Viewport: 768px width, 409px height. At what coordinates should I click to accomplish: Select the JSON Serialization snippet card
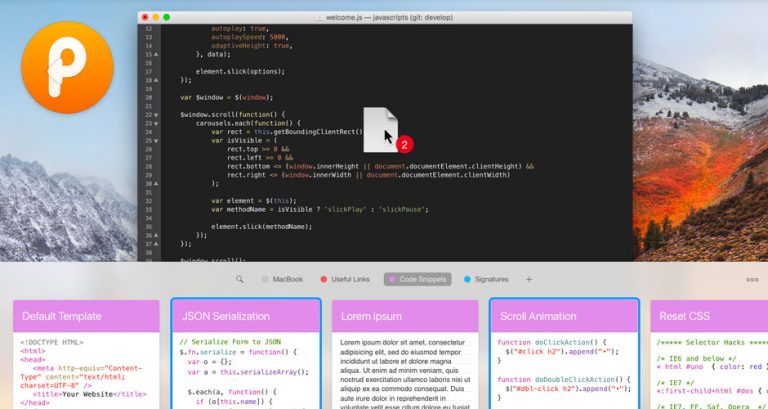coord(246,355)
